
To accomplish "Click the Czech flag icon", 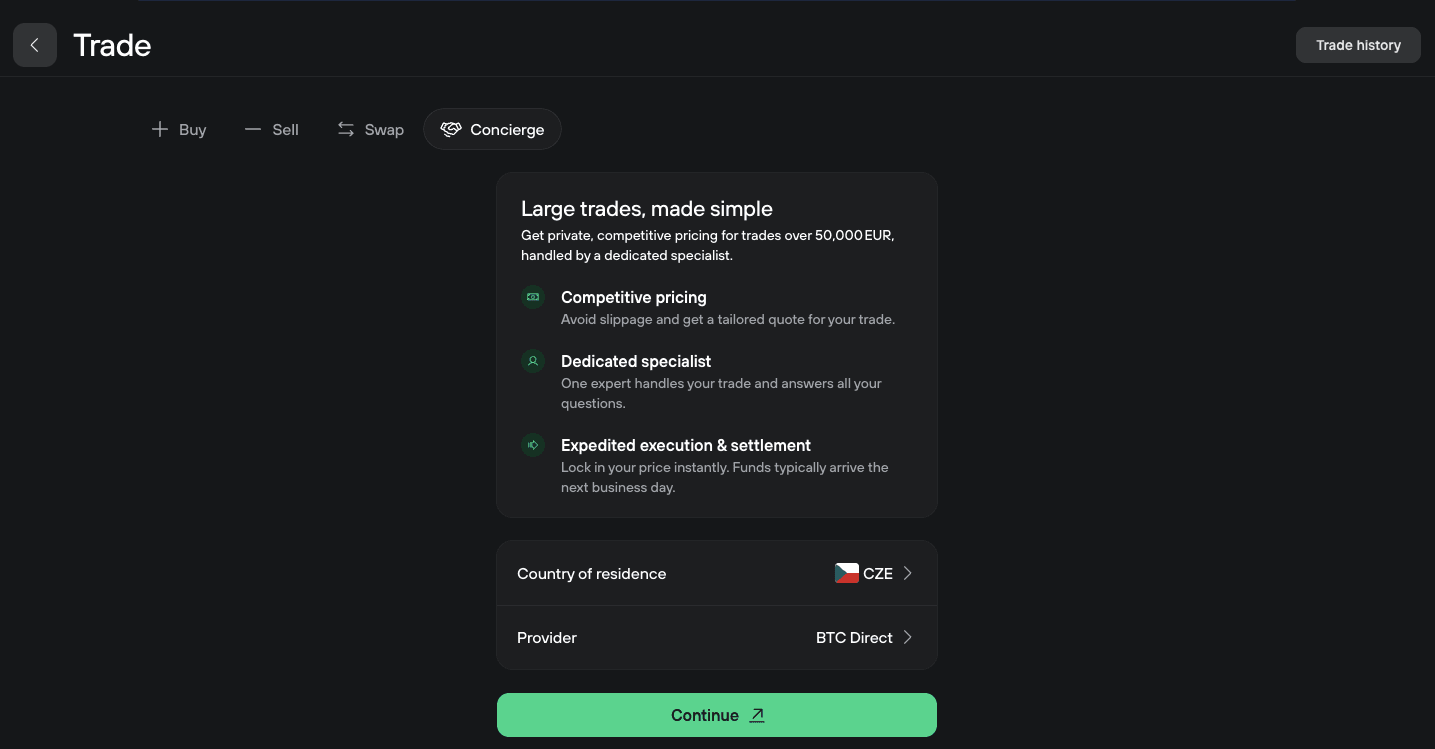I will 846,573.
